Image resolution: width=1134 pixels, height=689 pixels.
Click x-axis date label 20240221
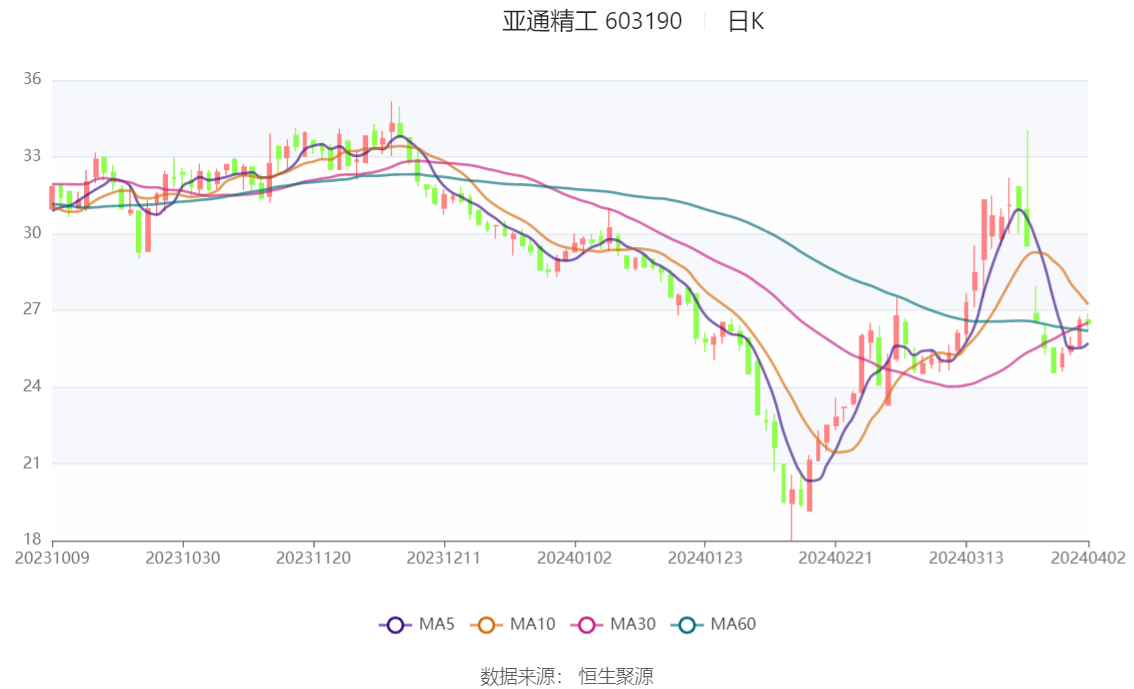pyautogui.click(x=835, y=558)
